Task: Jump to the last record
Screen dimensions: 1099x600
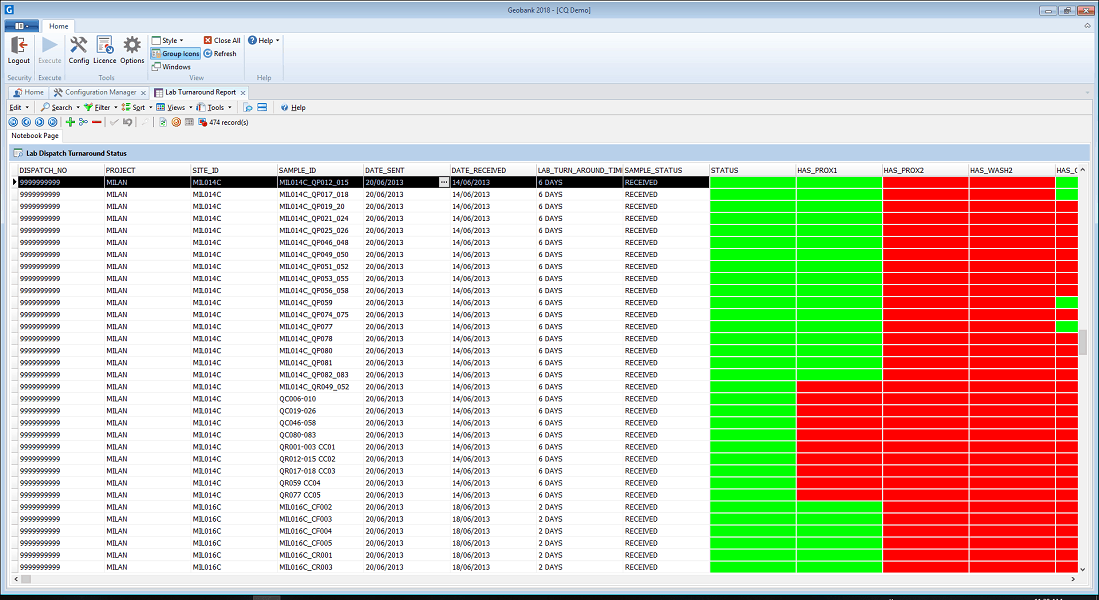Action: pyautogui.click(x=53, y=122)
